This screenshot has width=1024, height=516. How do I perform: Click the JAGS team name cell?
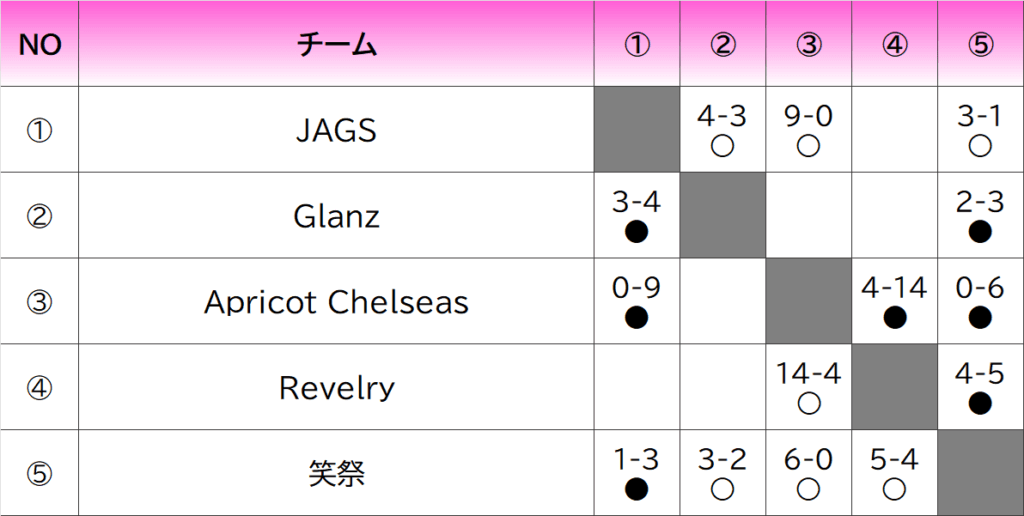[x=336, y=130]
